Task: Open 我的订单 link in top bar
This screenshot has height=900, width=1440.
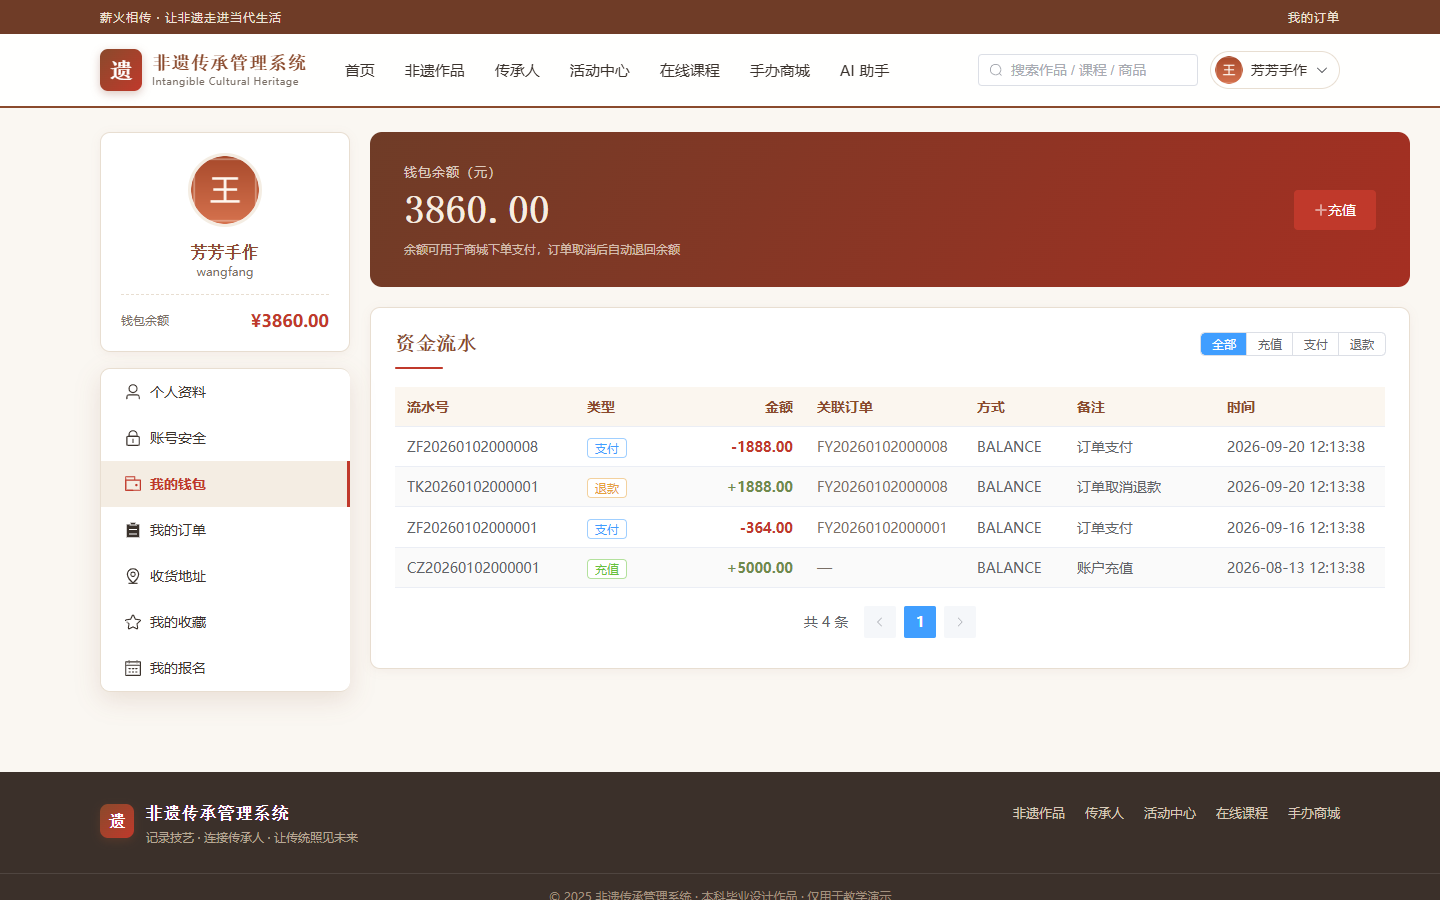Action: click(x=1313, y=17)
